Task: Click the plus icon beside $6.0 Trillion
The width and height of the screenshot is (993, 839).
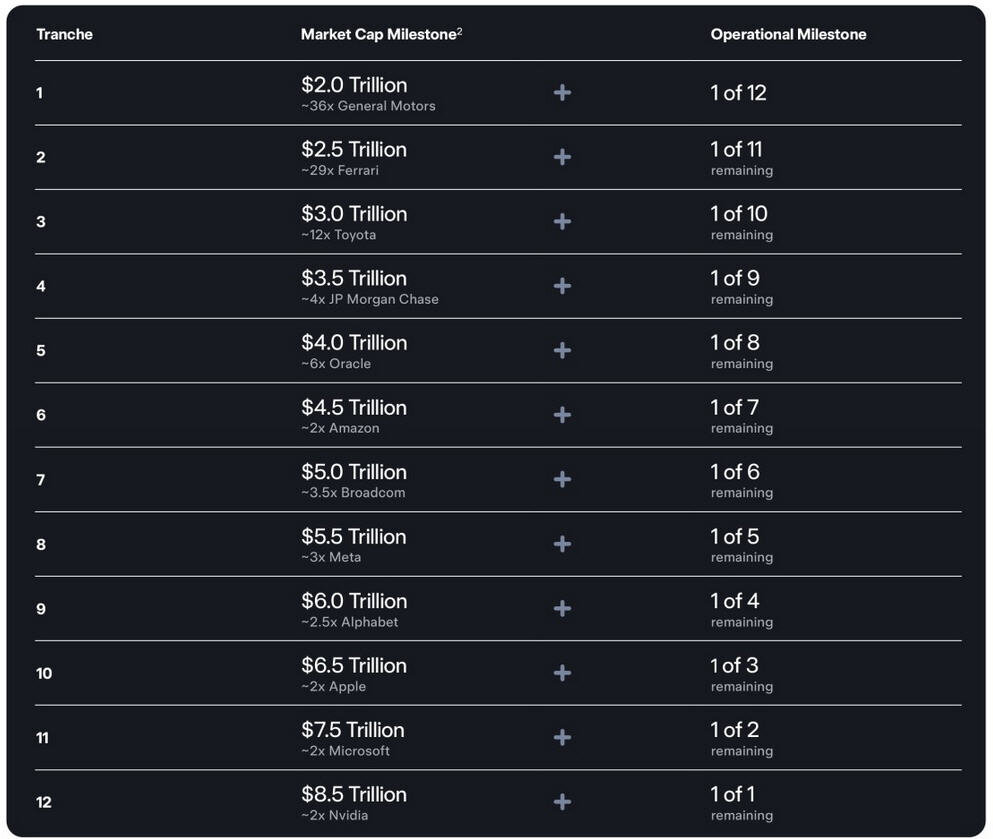Action: tap(562, 608)
